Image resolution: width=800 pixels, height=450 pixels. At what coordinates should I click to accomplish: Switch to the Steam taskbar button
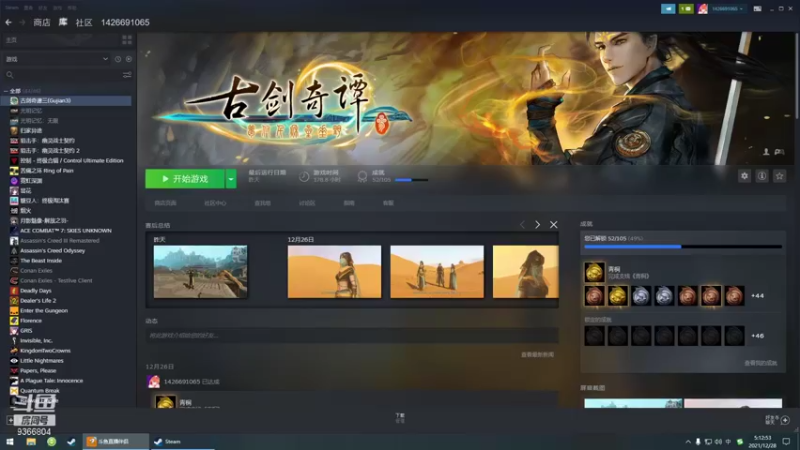(182, 441)
